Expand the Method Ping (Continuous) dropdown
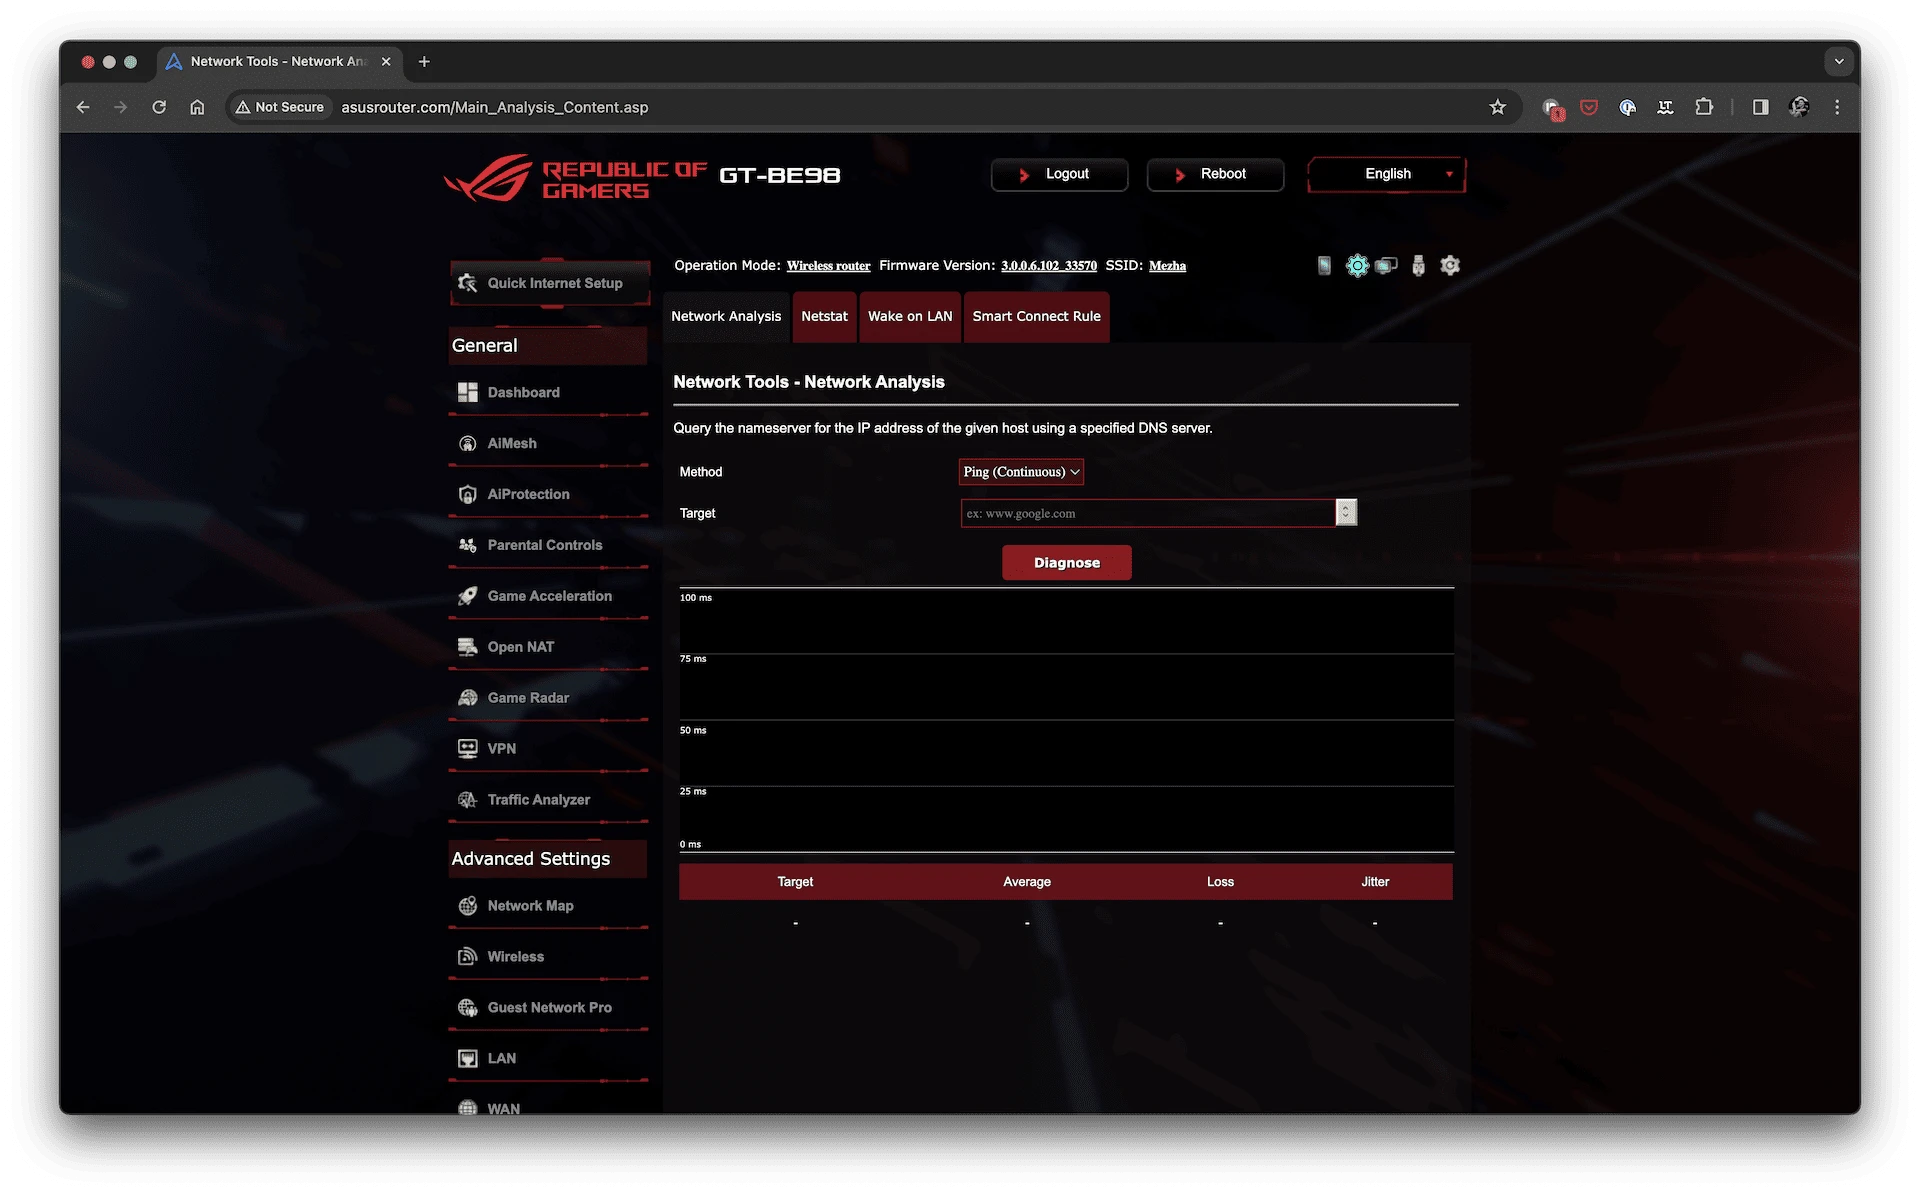Viewport: 1920px width, 1193px height. click(x=1021, y=472)
